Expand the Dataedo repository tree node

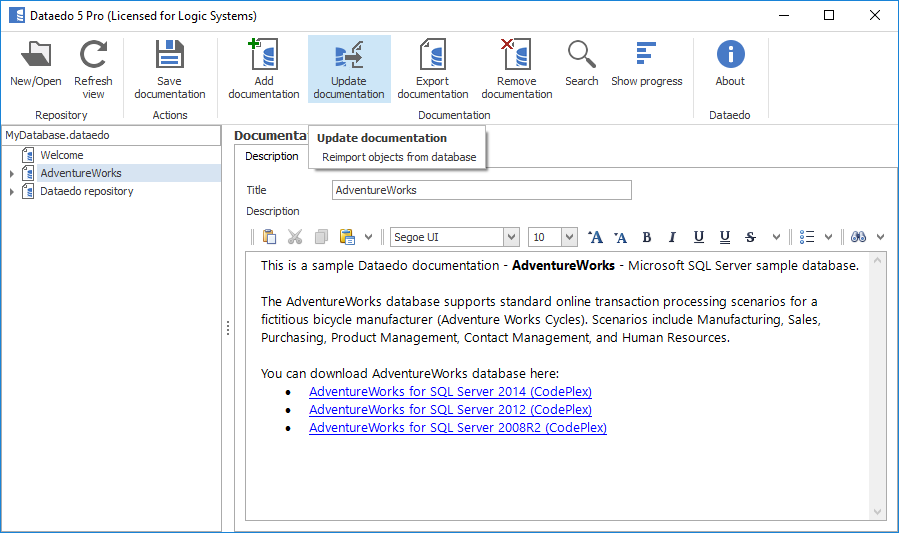pos(12,192)
